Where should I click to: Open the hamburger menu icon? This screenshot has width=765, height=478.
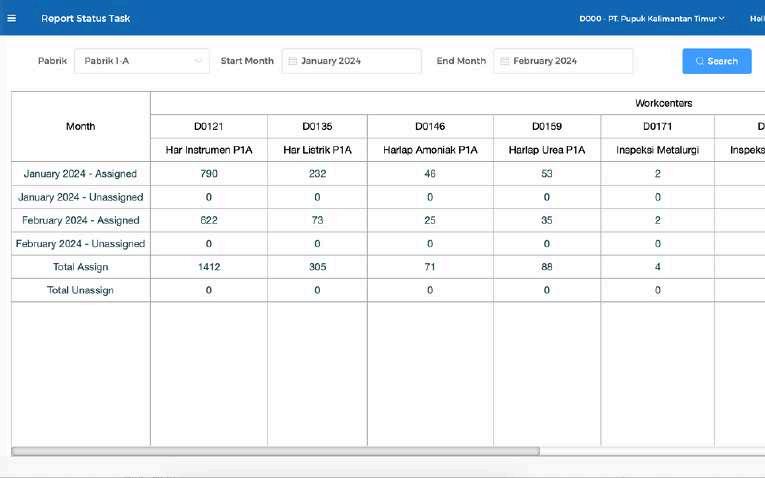click(12, 19)
